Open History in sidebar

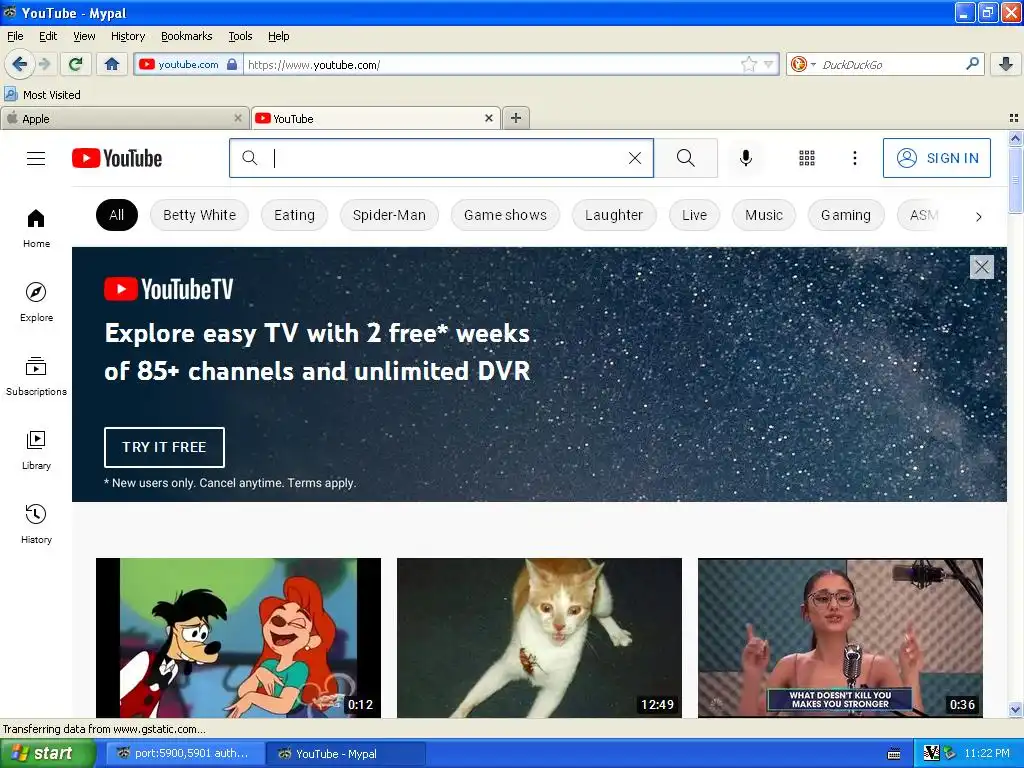pos(36,524)
